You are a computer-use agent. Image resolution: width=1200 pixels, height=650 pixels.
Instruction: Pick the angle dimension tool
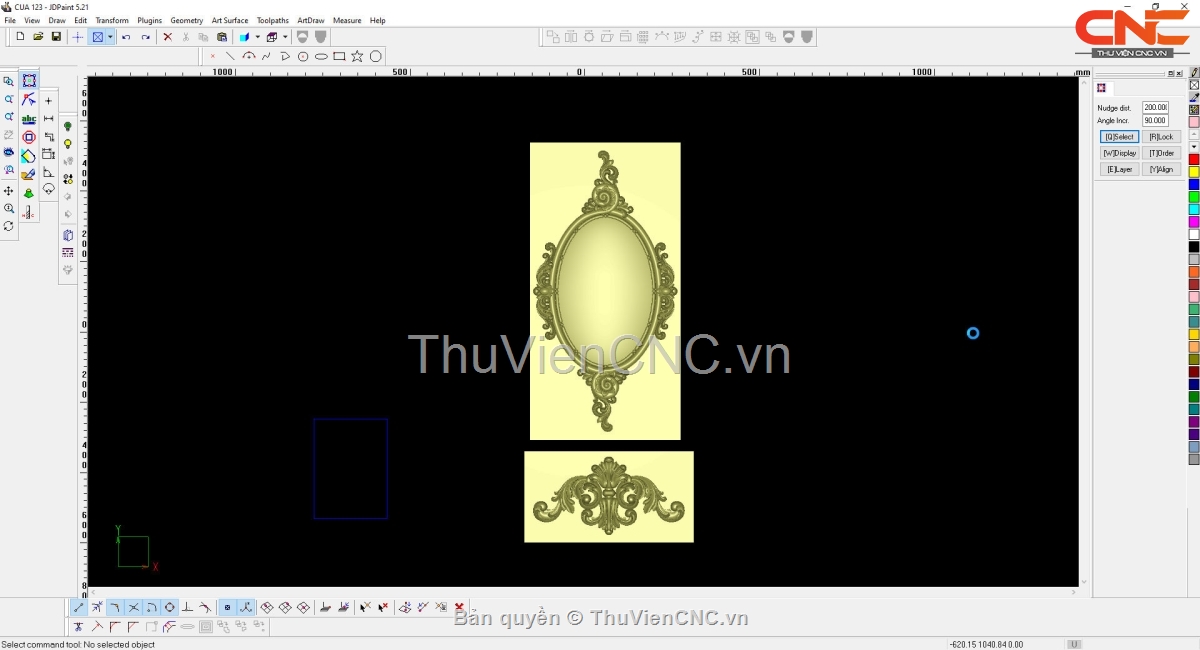[x=48, y=172]
